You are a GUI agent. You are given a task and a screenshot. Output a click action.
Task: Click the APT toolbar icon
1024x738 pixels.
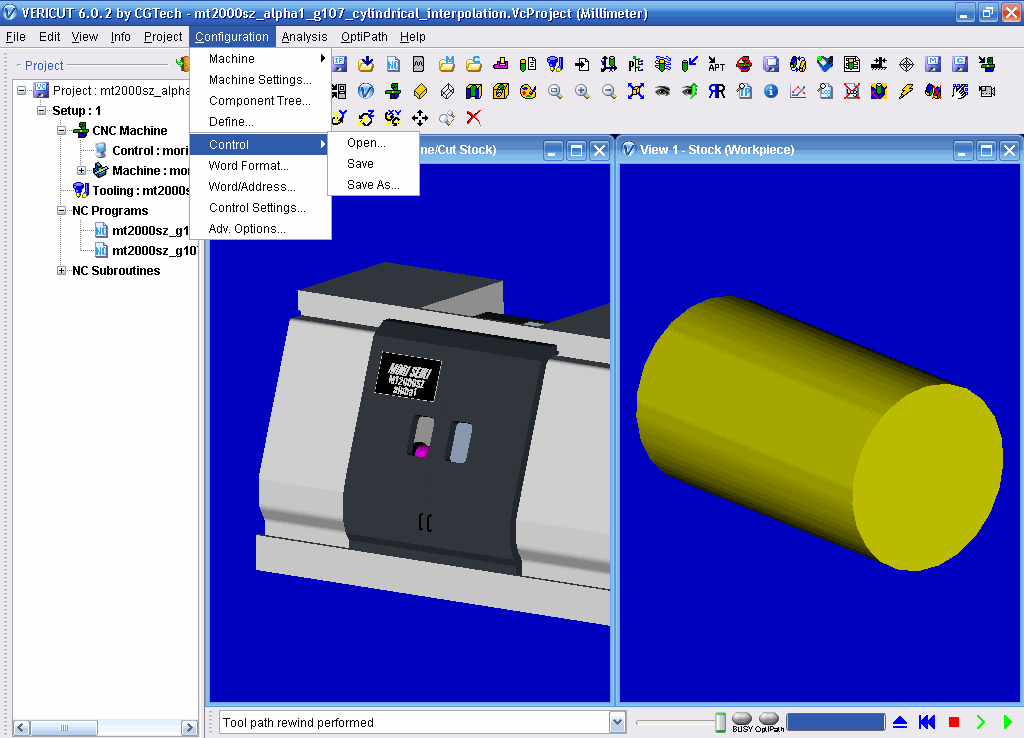click(x=716, y=64)
